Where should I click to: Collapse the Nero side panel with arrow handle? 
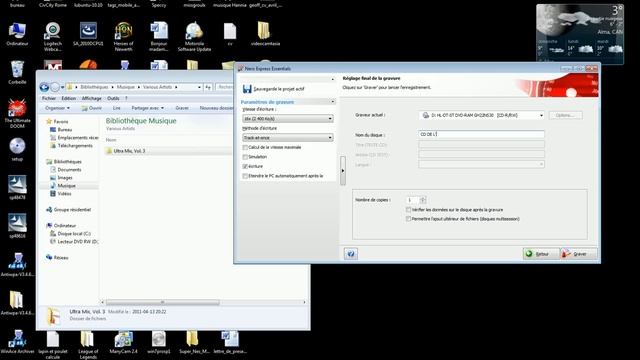342,171
